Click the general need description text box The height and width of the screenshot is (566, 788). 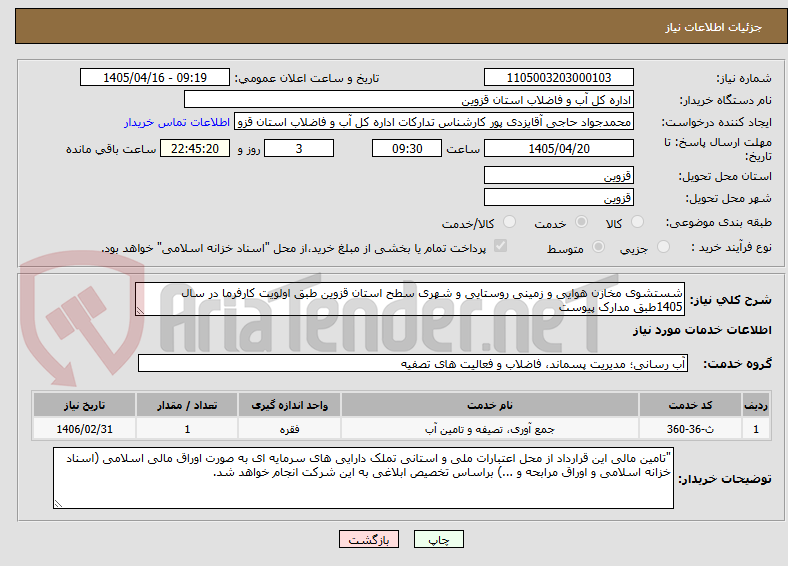(x=410, y=299)
